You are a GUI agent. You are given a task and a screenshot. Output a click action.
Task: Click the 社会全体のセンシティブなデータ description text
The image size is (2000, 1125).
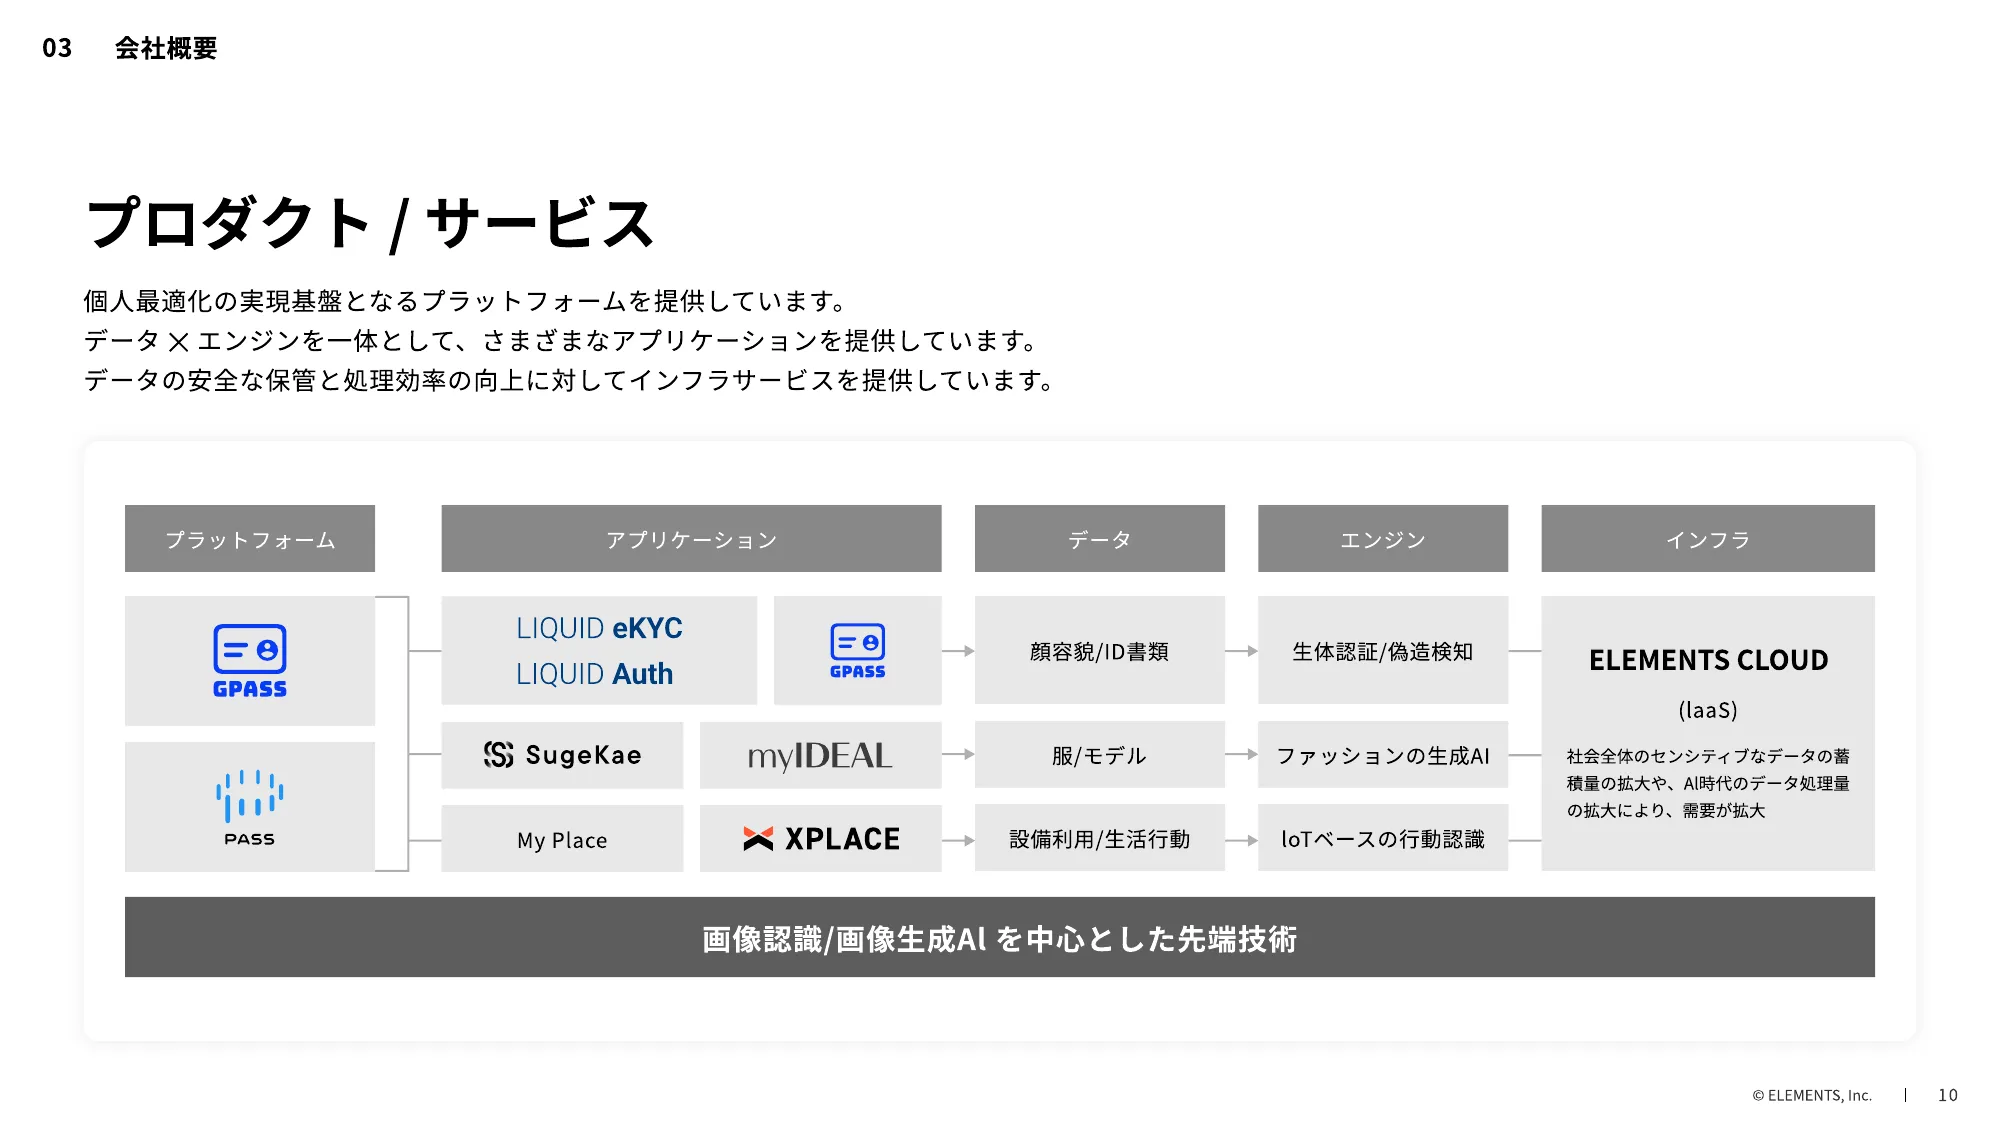click(1708, 783)
